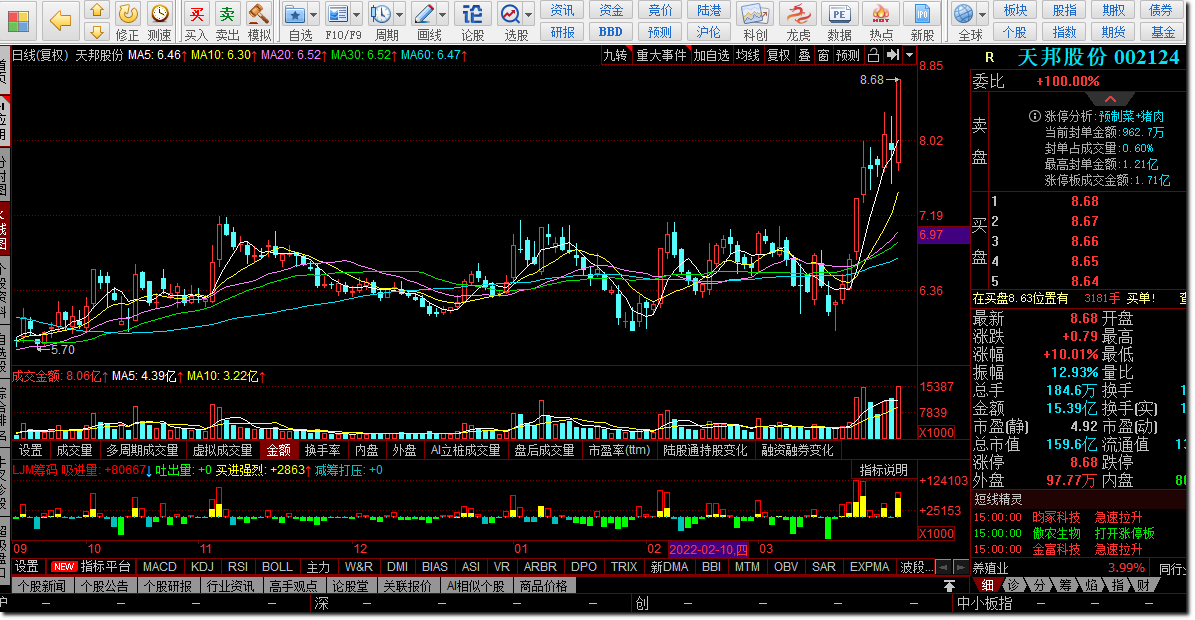Select the MACD indicator tab
Screen dimensions: 1195x620
click(159, 567)
